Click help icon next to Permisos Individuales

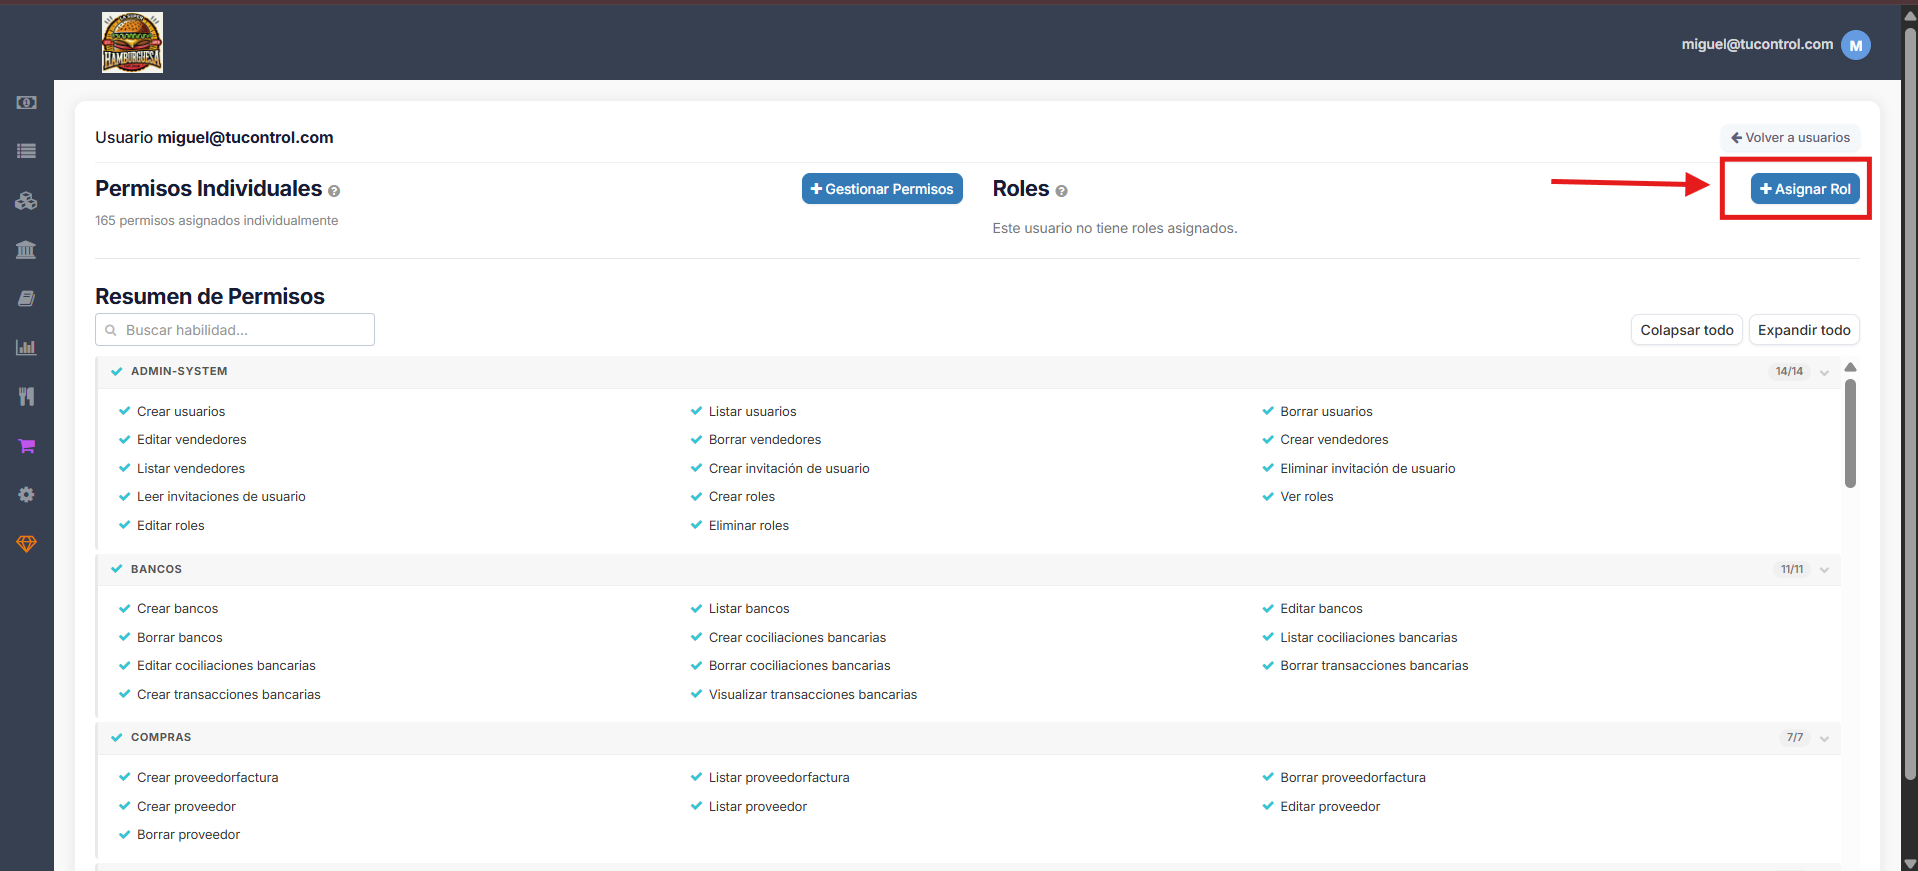334,191
